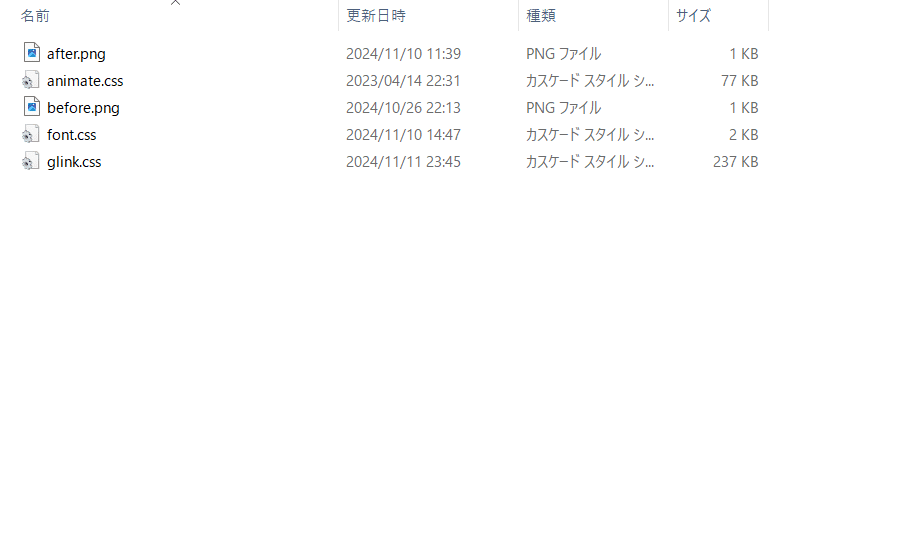Select the font.css stylesheet icon
The width and height of the screenshot is (923, 556).
(x=31, y=134)
